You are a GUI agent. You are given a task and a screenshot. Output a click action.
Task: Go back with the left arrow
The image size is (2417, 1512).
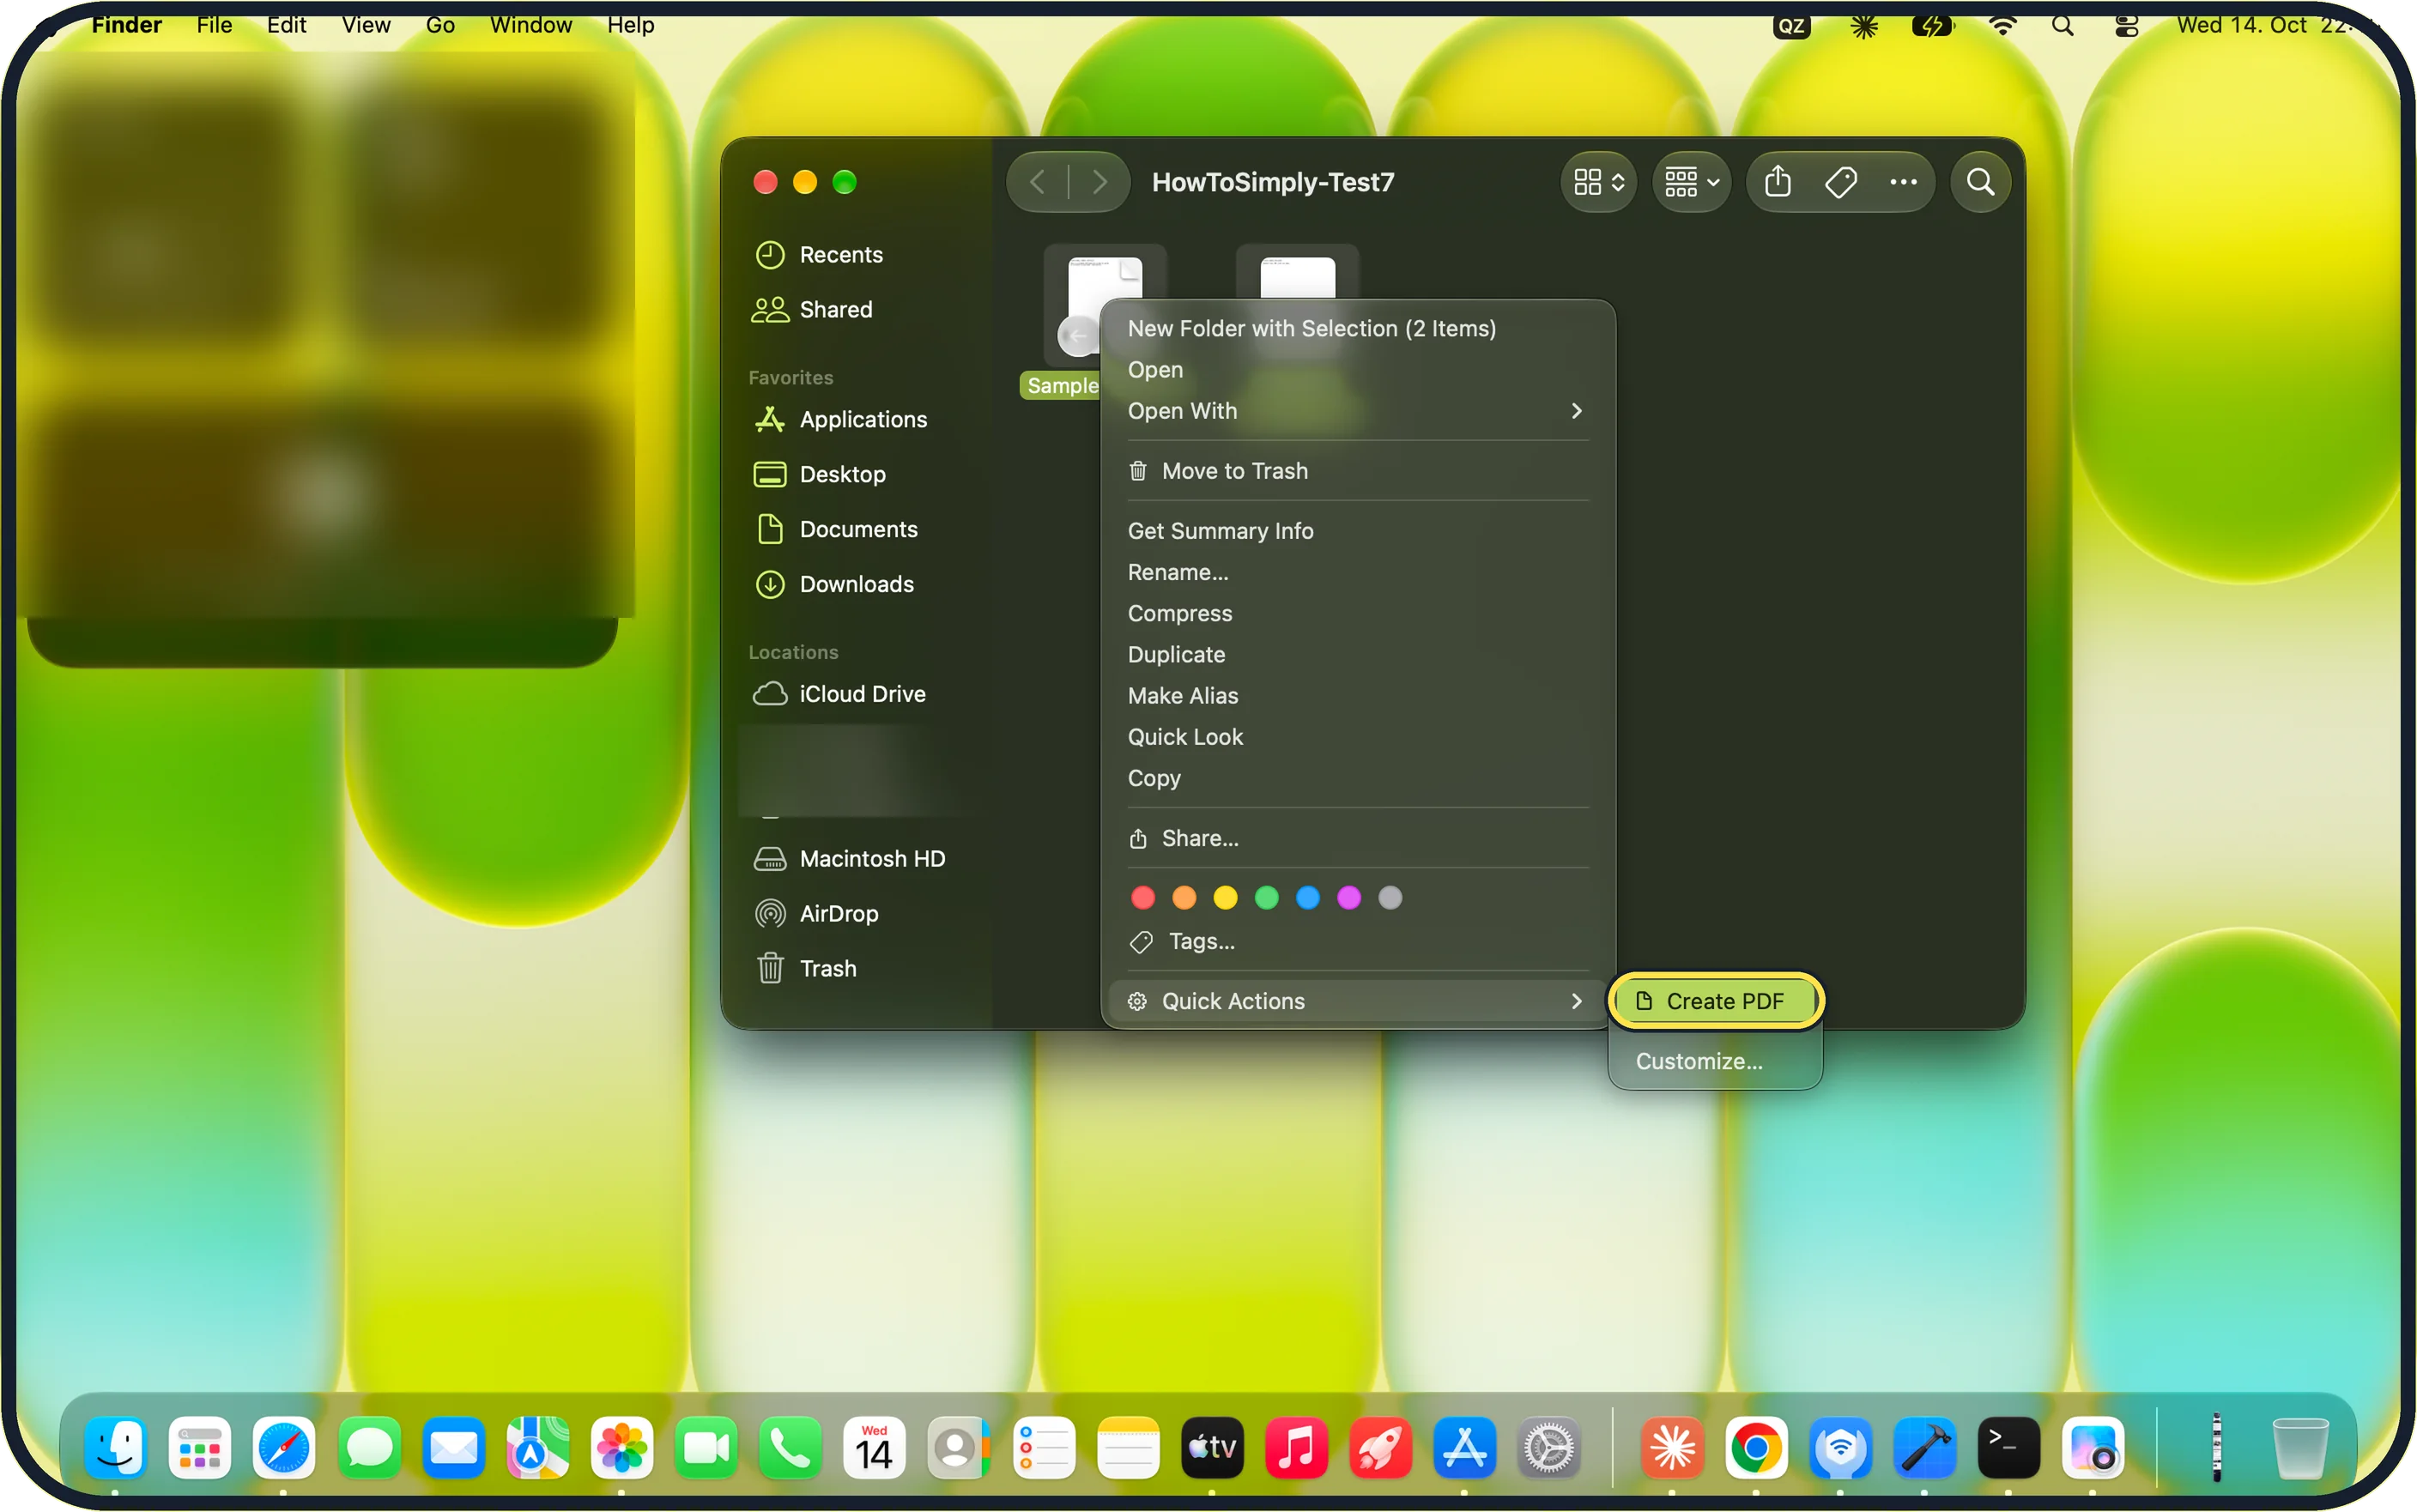(x=1037, y=182)
